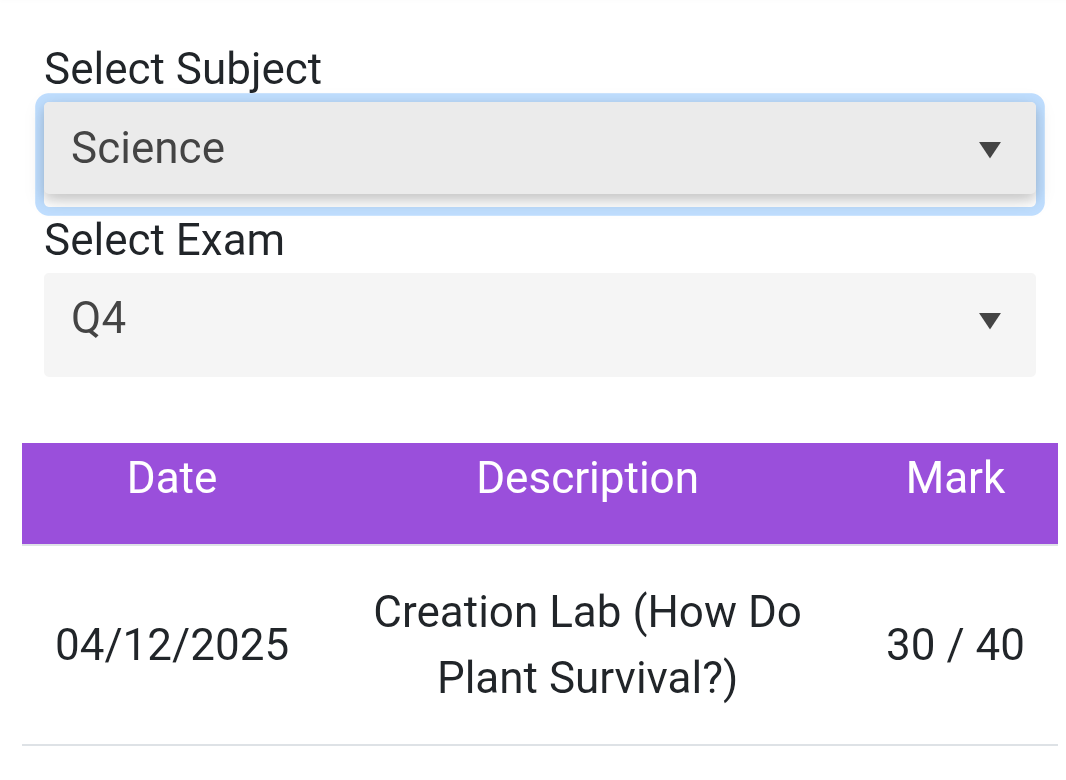Click the arrow icon beside Q4

click(990, 321)
